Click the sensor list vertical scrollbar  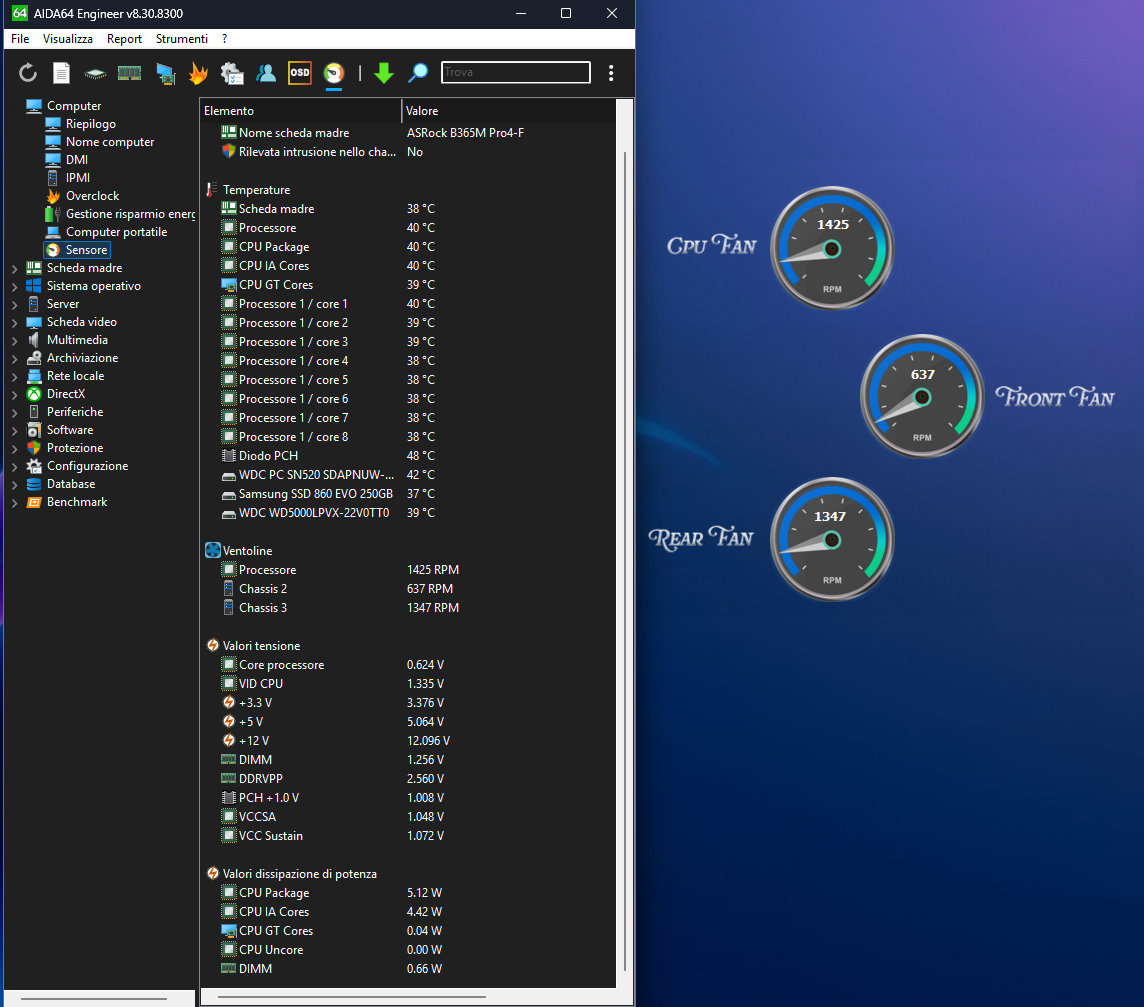625,561
